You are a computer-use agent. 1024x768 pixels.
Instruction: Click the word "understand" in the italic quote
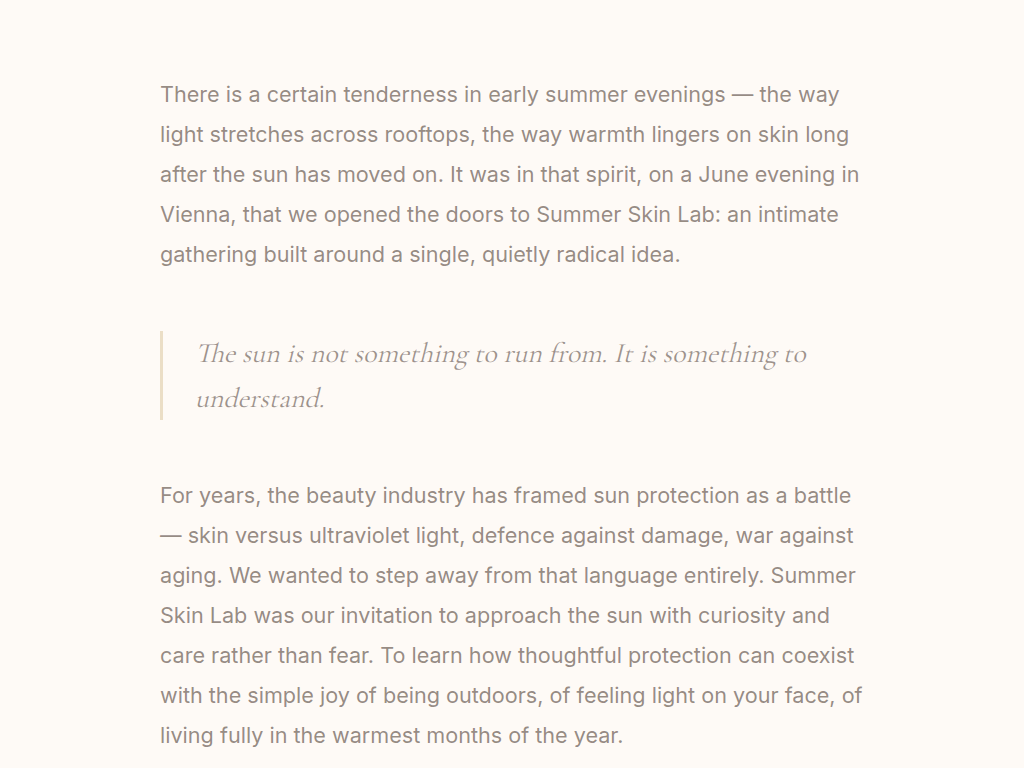click(x=259, y=399)
